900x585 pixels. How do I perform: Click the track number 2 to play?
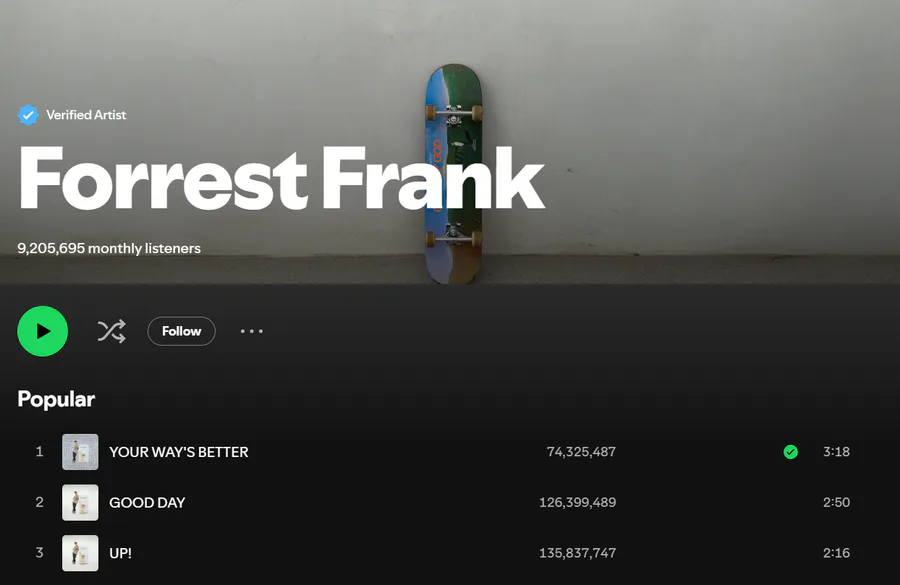point(39,502)
